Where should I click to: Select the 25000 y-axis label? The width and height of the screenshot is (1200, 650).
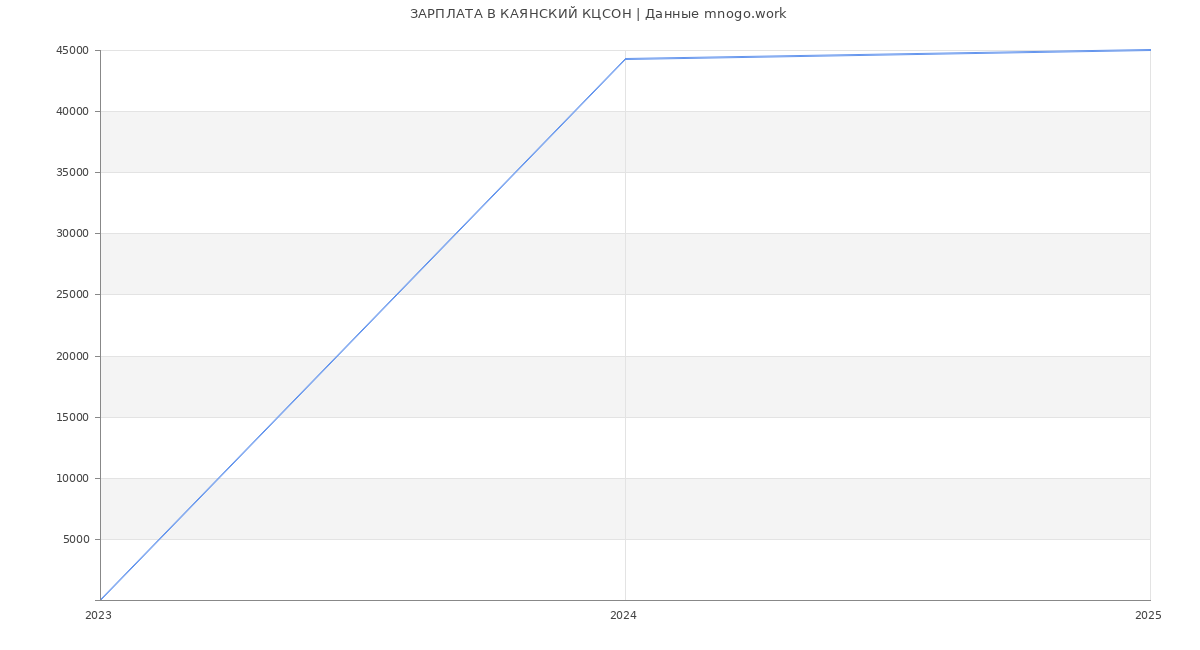tap(72, 295)
